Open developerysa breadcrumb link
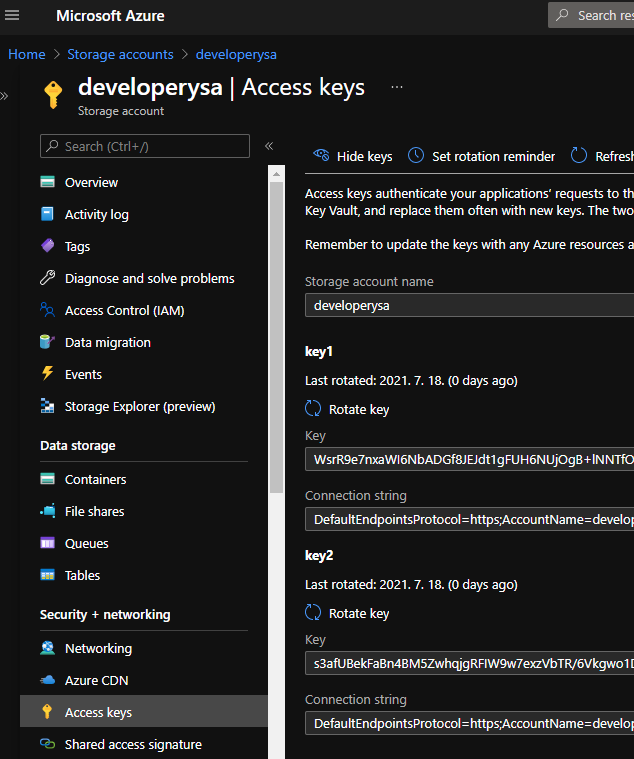Image resolution: width=634 pixels, height=759 pixels. coord(236,54)
